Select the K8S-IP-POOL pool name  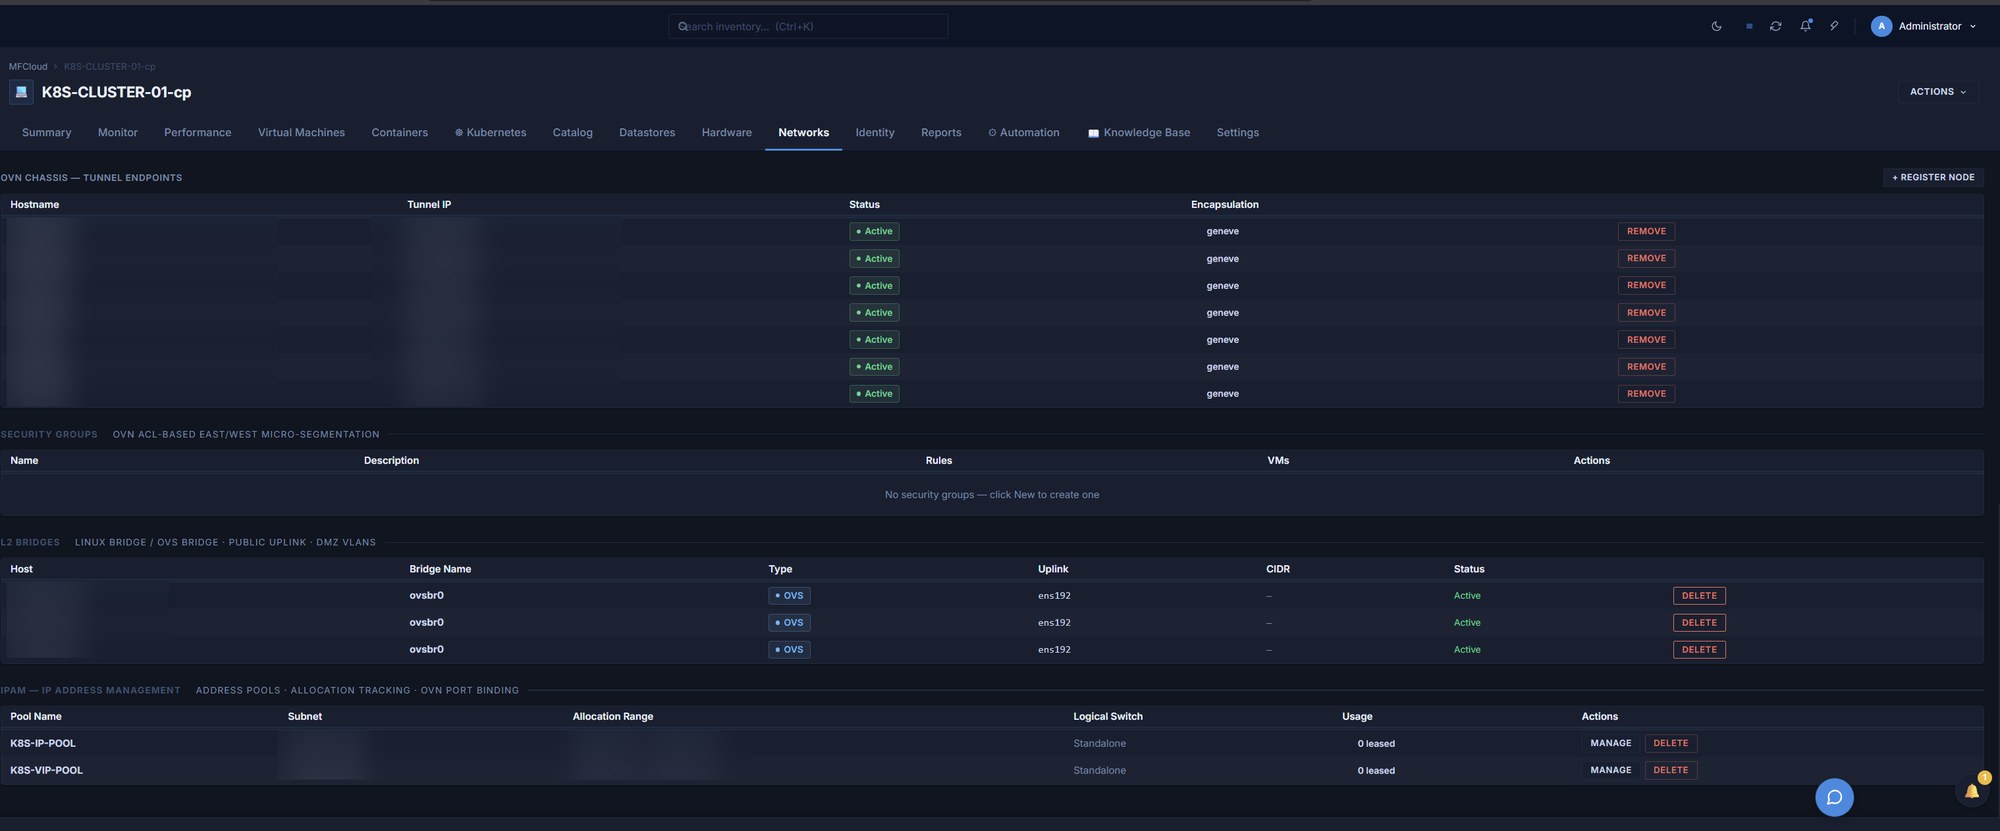coord(43,744)
